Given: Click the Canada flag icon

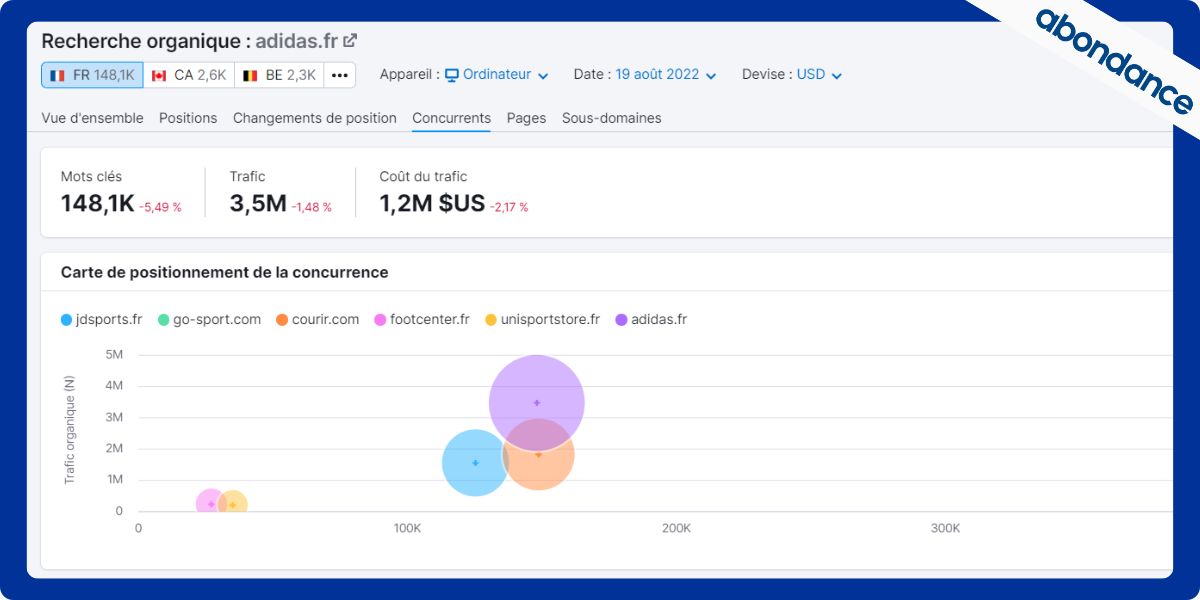Looking at the screenshot, I should click(159, 75).
